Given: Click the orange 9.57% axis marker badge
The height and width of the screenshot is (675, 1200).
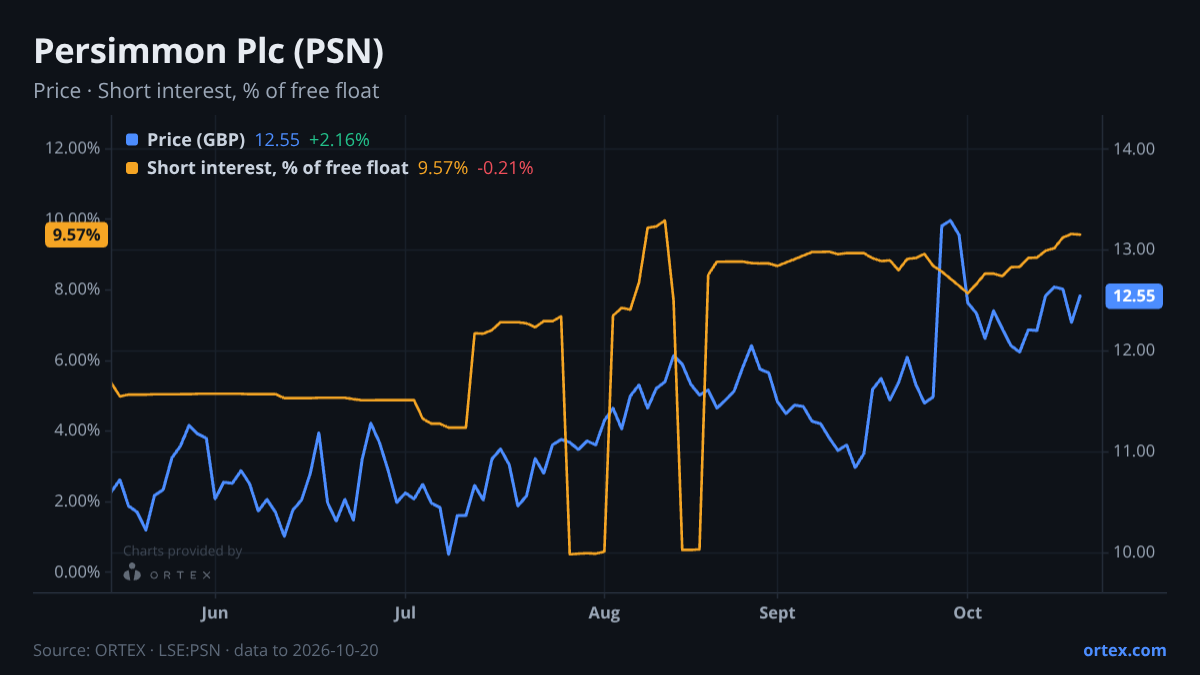Looking at the screenshot, I should [x=76, y=235].
